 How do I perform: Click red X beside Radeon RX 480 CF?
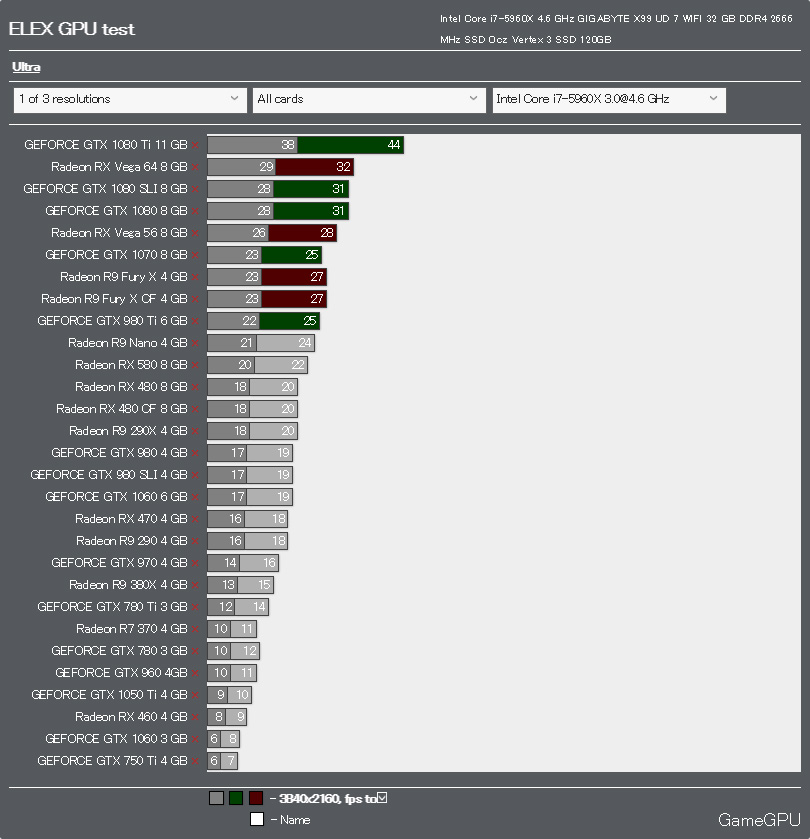195,409
